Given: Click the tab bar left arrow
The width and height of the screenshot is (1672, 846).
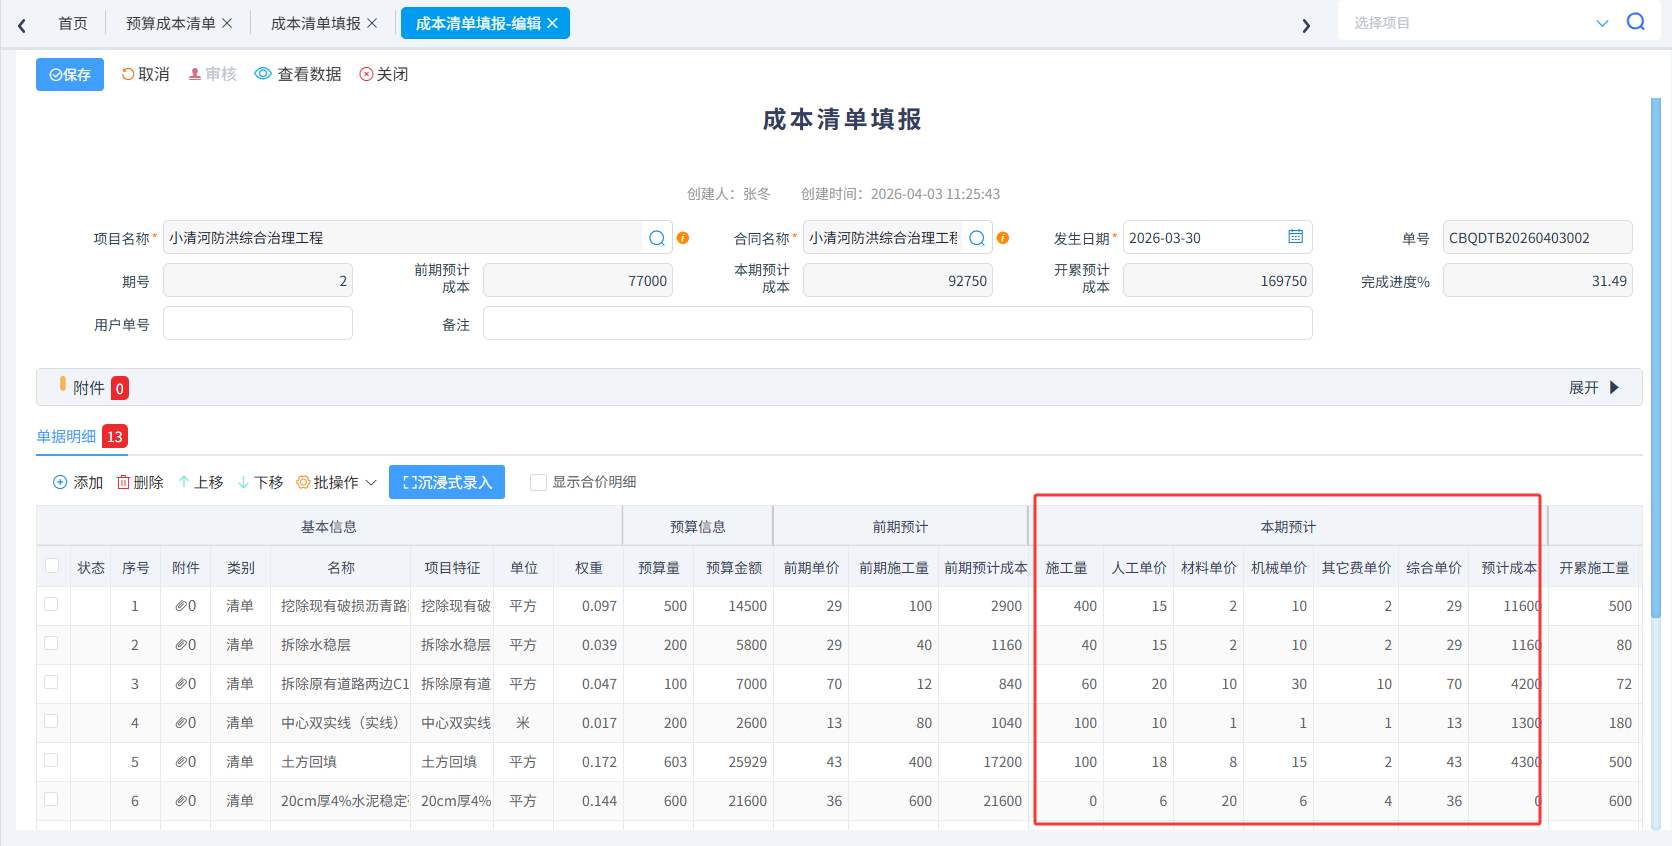Looking at the screenshot, I should tap(22, 25).
